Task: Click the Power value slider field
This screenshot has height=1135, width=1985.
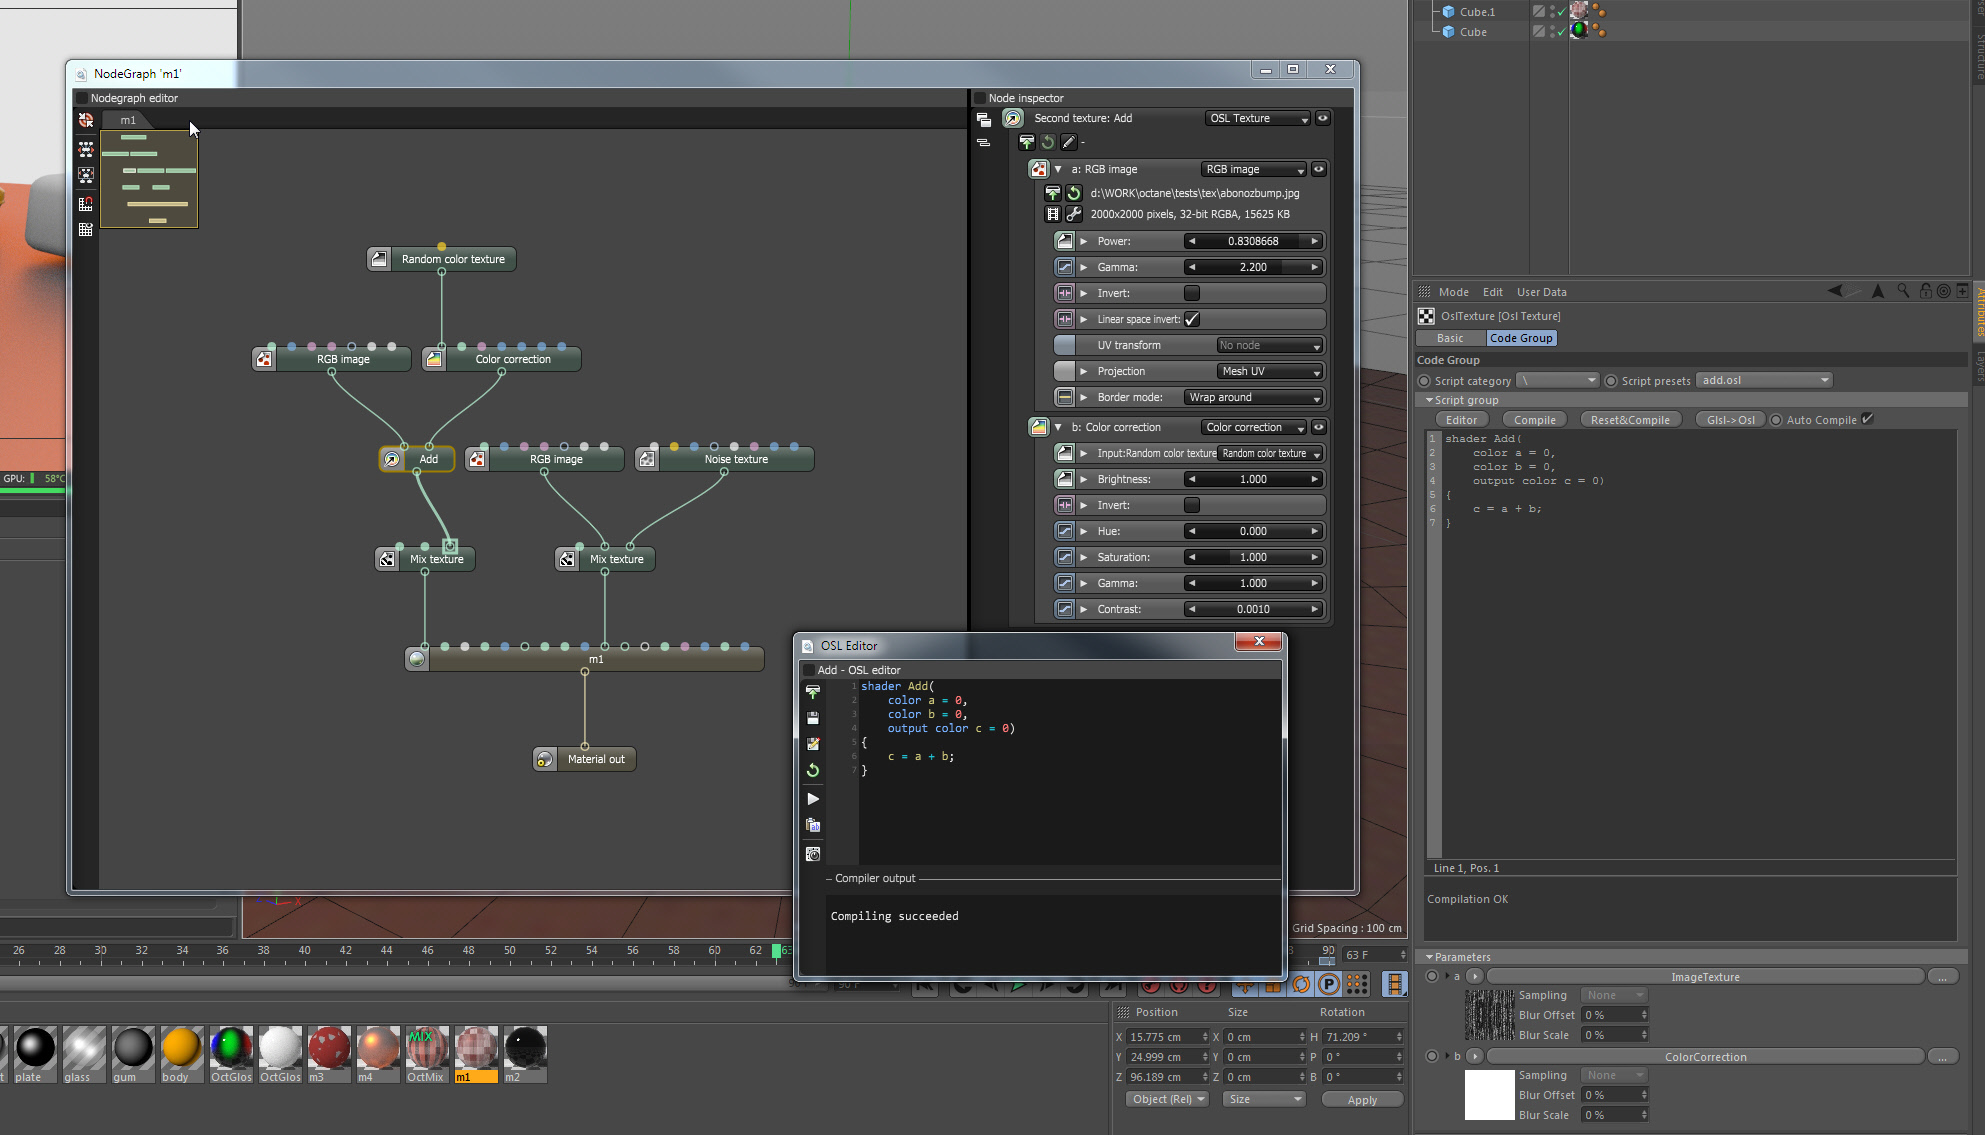Action: [1253, 241]
